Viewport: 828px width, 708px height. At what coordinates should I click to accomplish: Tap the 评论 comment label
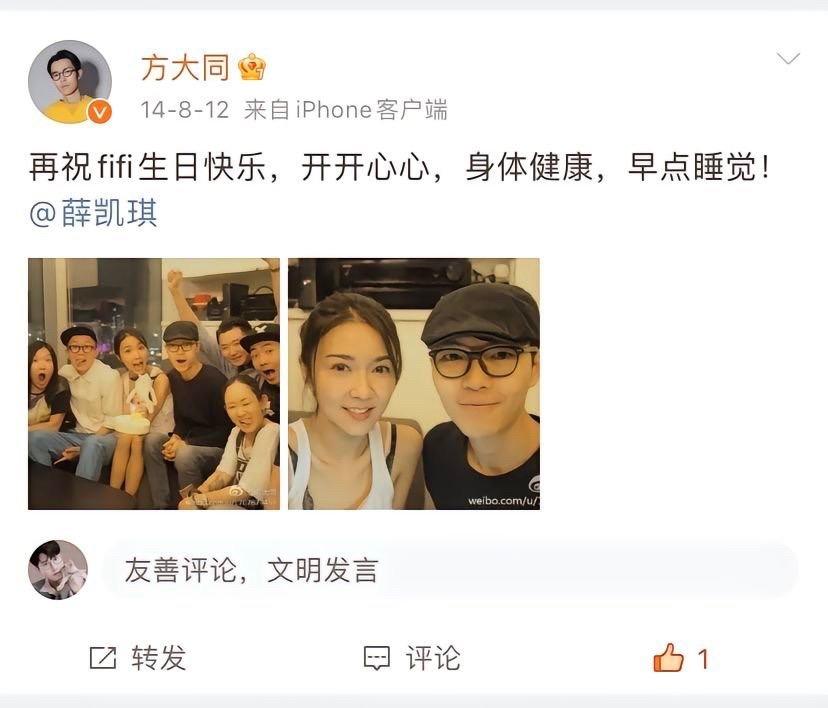433,658
